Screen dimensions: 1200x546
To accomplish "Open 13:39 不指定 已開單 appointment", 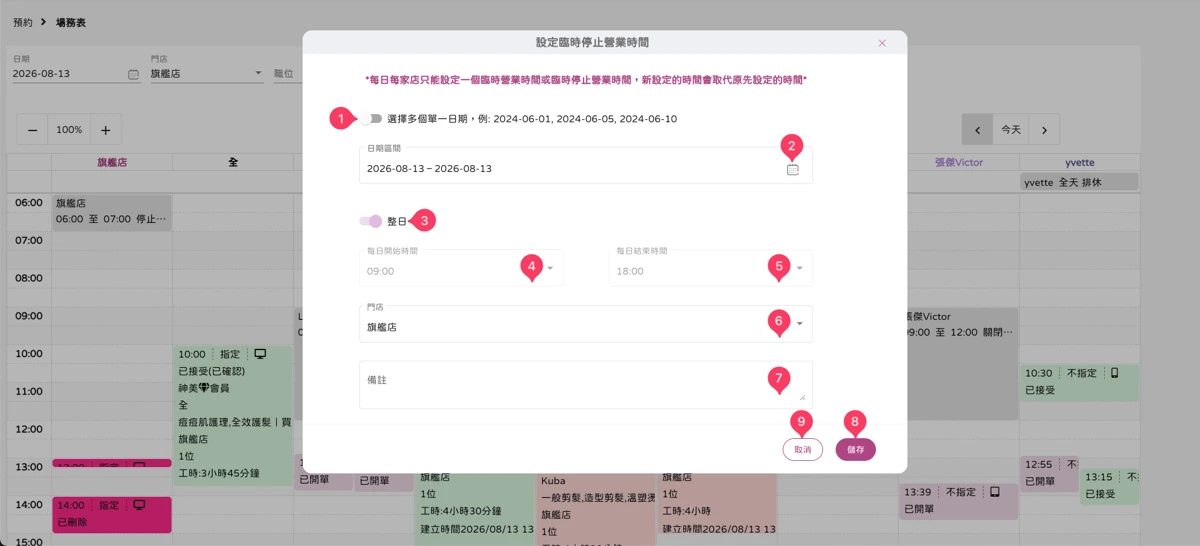I will point(958,501).
